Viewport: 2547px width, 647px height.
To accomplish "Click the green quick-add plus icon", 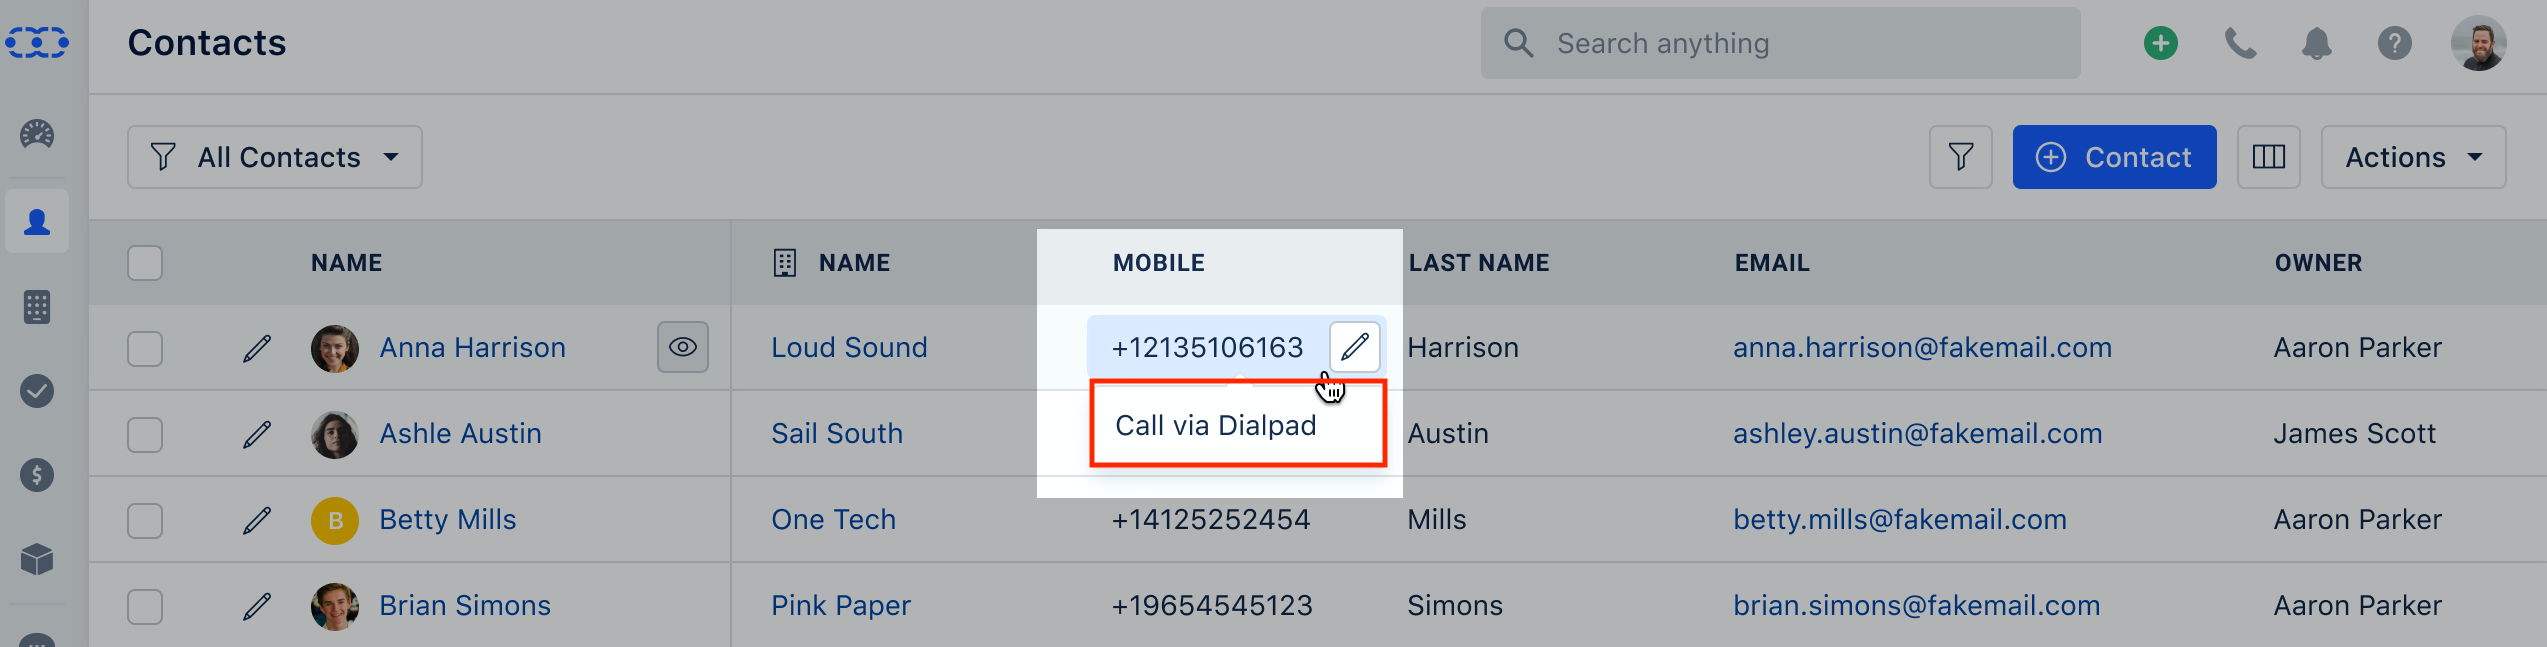I will tap(2161, 43).
